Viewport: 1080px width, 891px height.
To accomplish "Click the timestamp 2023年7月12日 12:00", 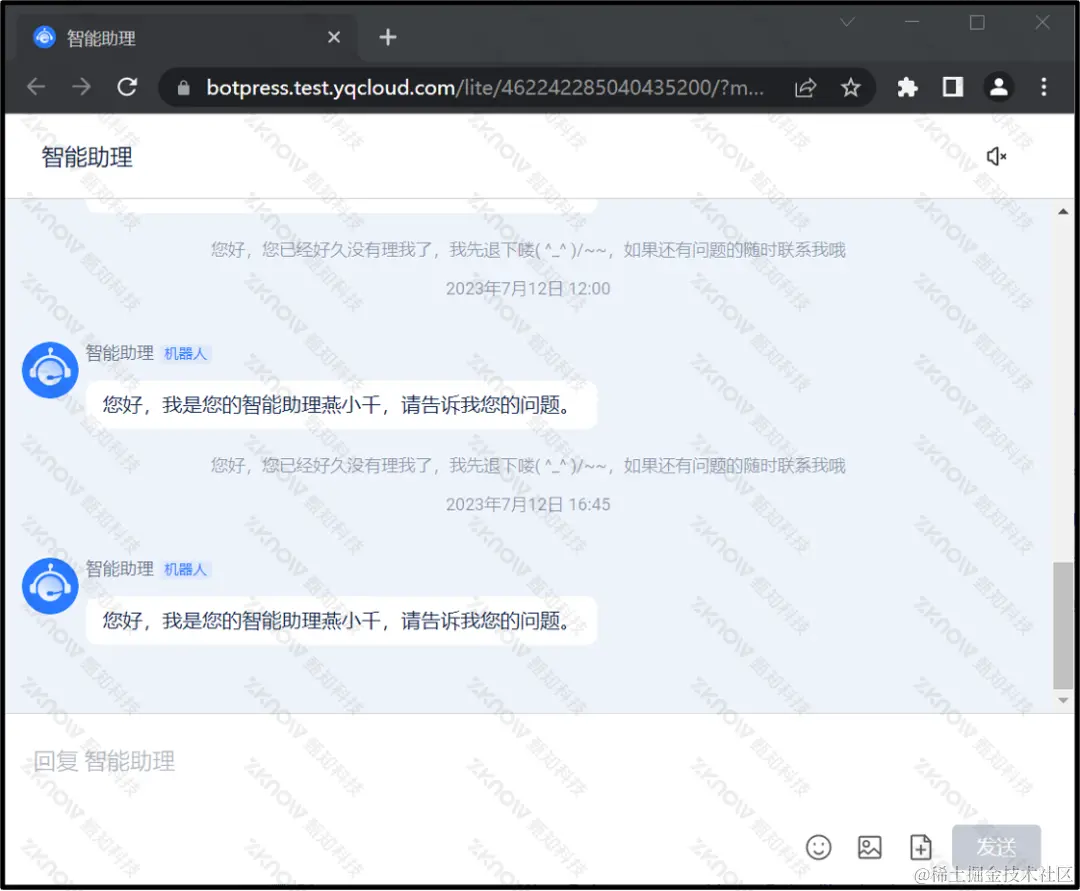I will click(x=528, y=289).
